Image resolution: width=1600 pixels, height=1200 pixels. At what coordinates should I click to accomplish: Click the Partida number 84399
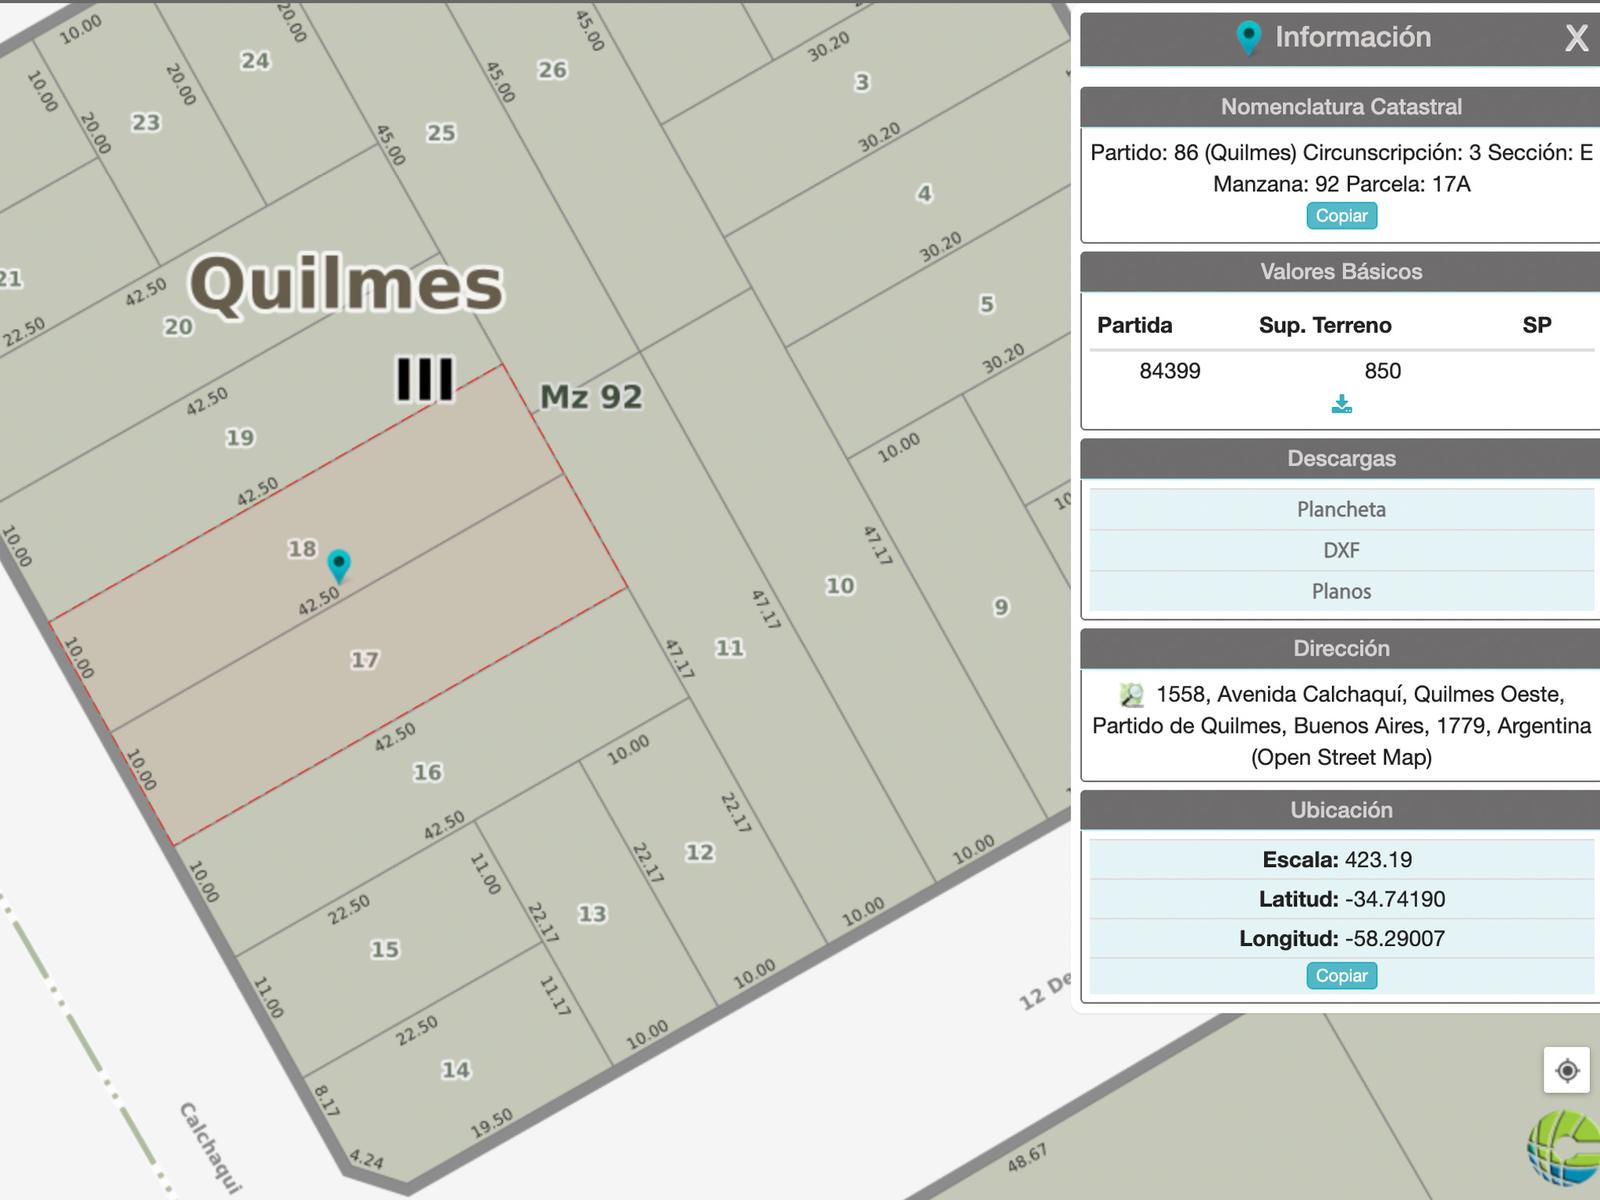[1170, 371]
